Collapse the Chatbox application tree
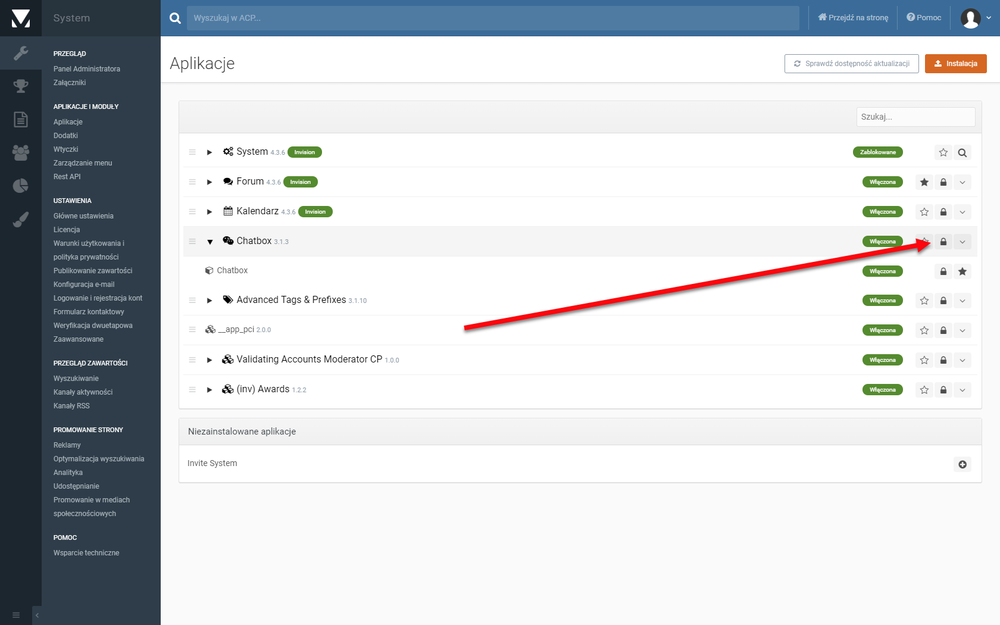The image size is (1000, 625). 210,242
